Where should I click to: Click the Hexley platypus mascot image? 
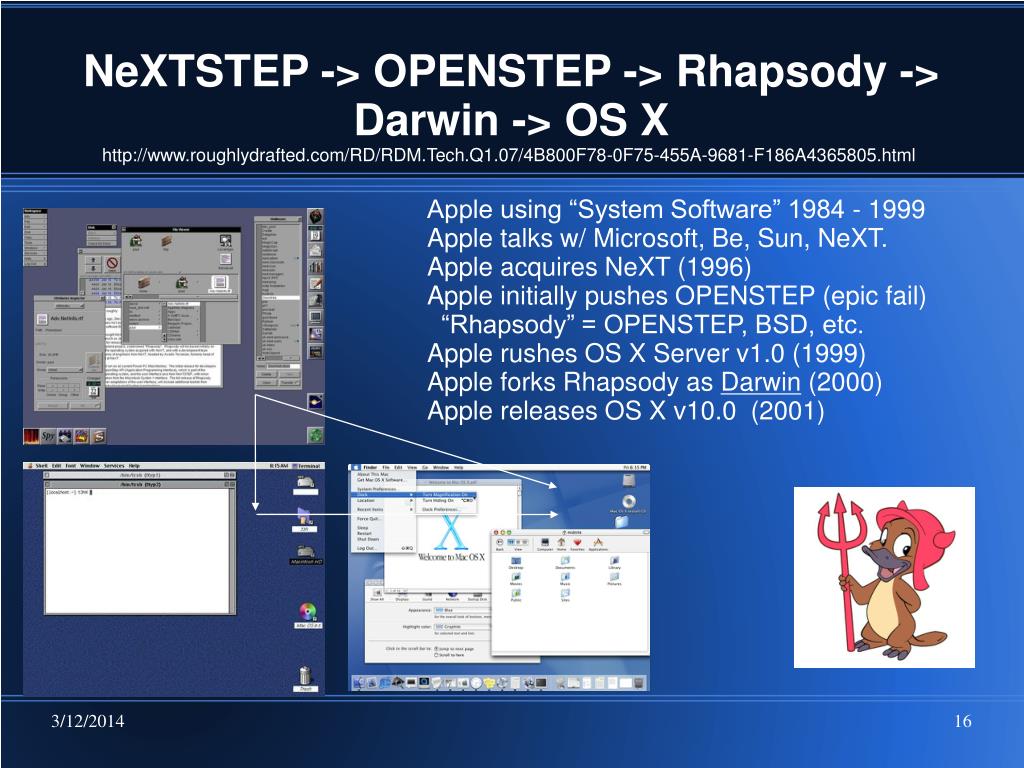point(884,577)
